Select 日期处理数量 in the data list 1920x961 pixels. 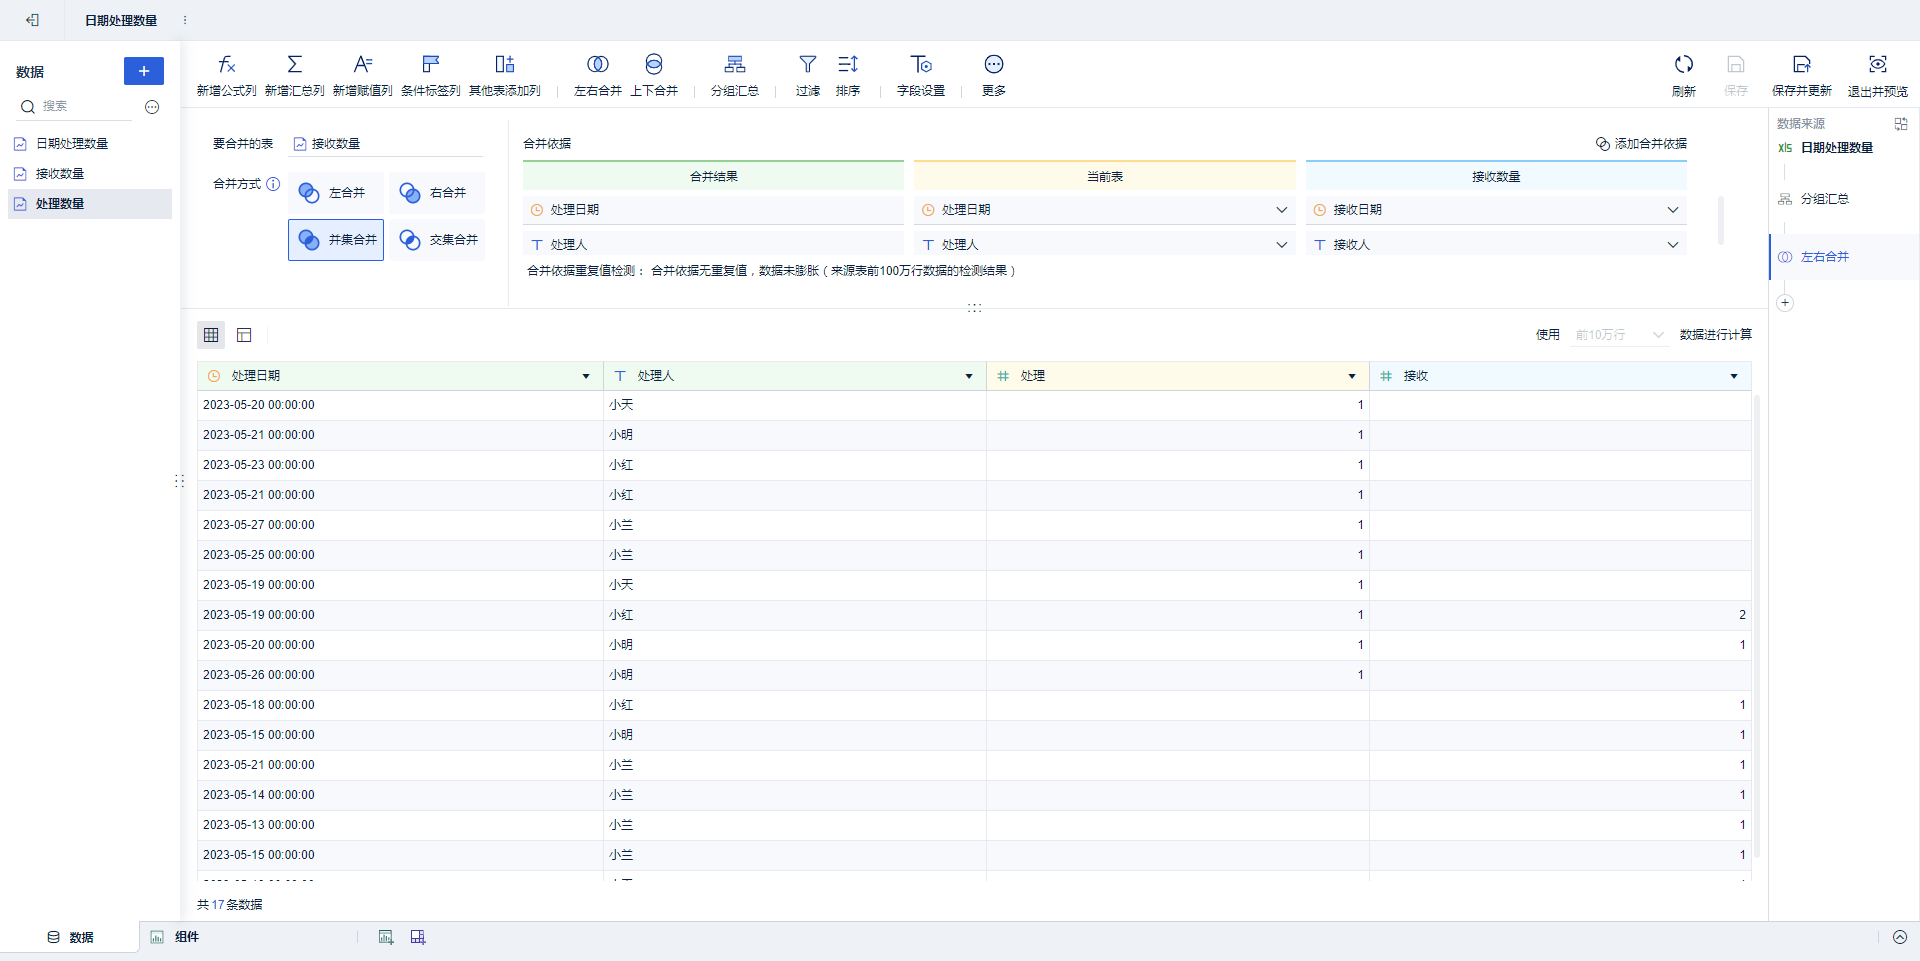point(90,144)
